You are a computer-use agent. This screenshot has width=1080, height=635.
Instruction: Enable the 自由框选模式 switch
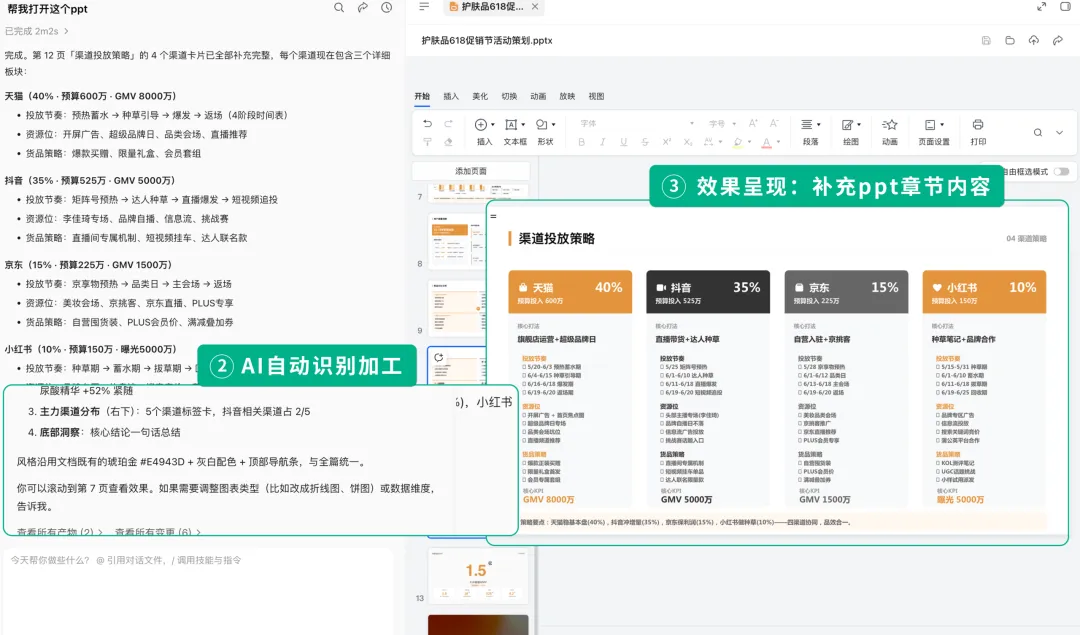pyautogui.click(x=1061, y=171)
